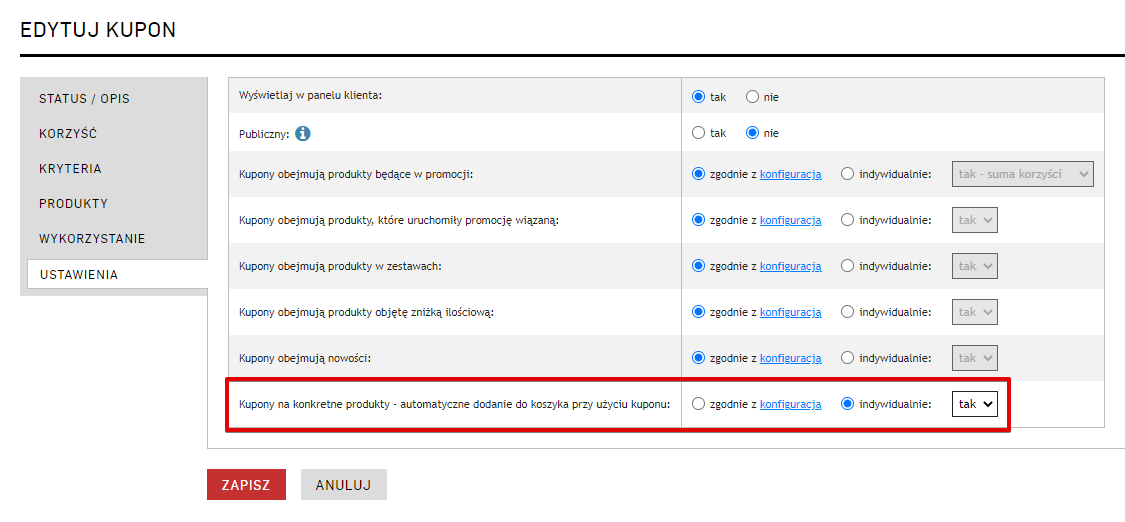Go to the KRYTERIA tab
Viewport: 1125px width, 522px height.
(70, 169)
